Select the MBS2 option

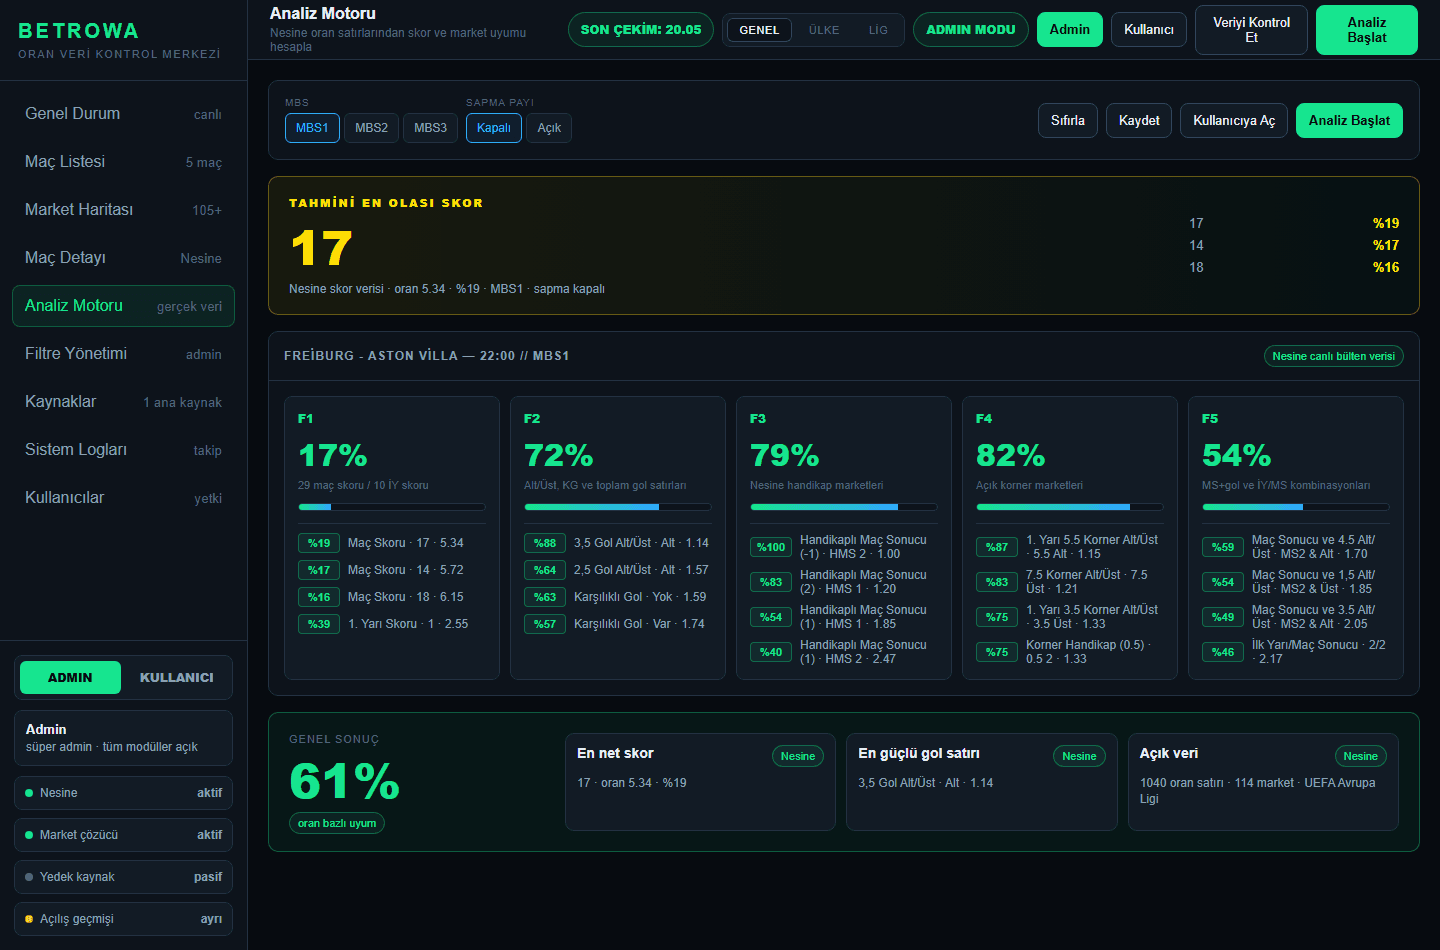tap(371, 128)
